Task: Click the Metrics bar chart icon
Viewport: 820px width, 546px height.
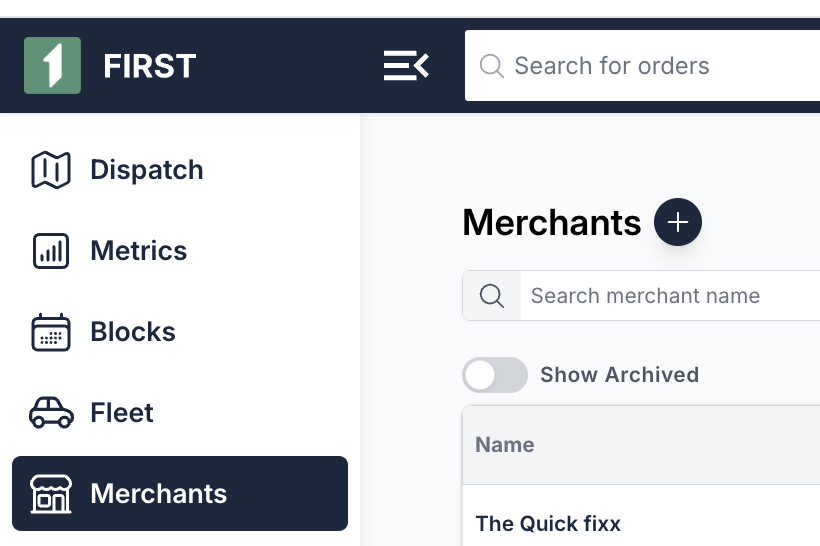Action: (51, 251)
